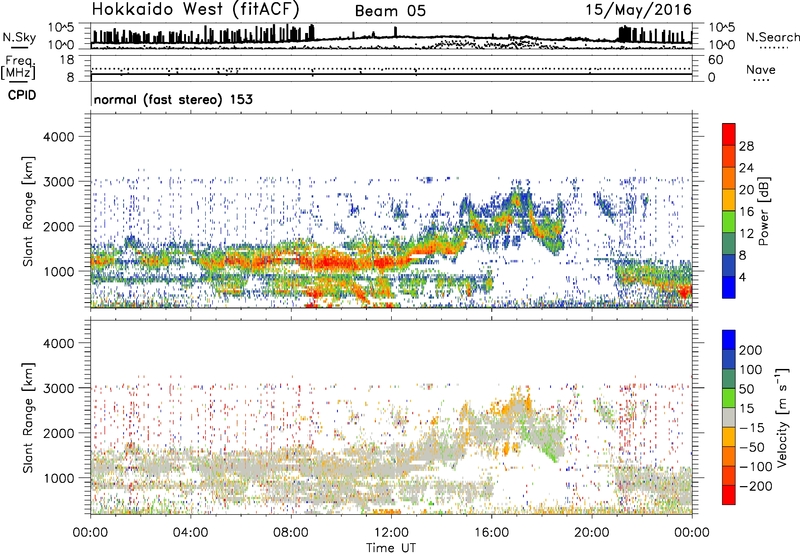
Task: Pick the light green segment of power colorbar
Action: click(x=729, y=221)
